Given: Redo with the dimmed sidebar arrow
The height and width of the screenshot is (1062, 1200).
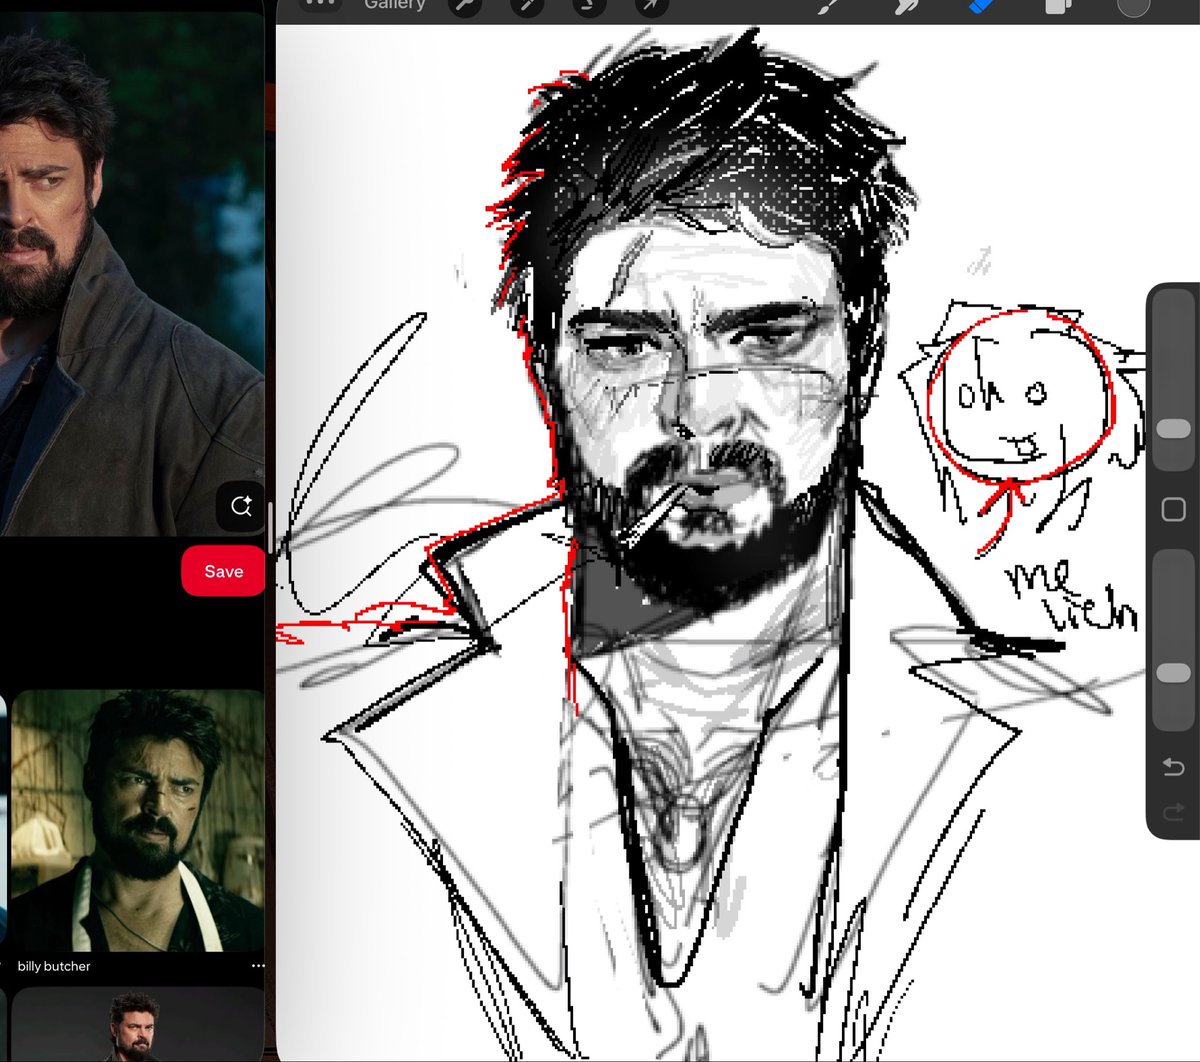Looking at the screenshot, I should coord(1174,813).
